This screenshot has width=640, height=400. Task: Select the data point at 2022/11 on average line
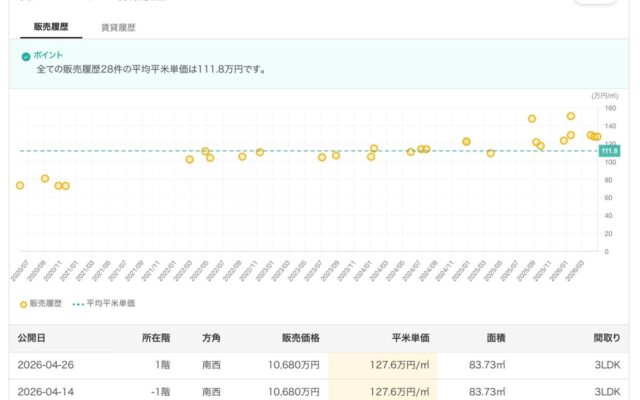(260, 152)
